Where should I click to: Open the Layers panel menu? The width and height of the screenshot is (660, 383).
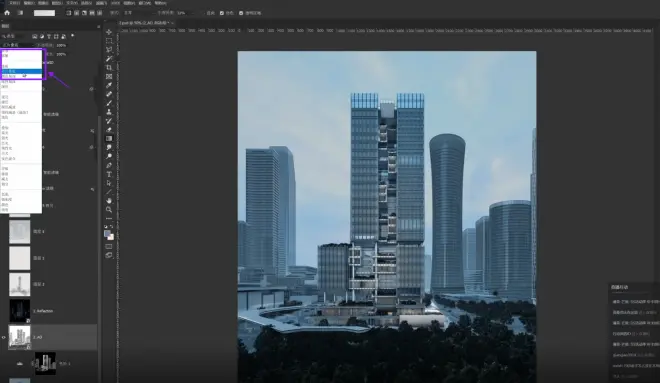click(x=98, y=27)
